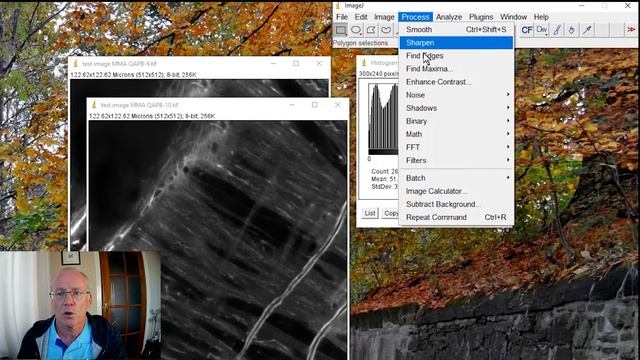Choose Image Calculator...
This screenshot has height=360, width=640.
456,191
